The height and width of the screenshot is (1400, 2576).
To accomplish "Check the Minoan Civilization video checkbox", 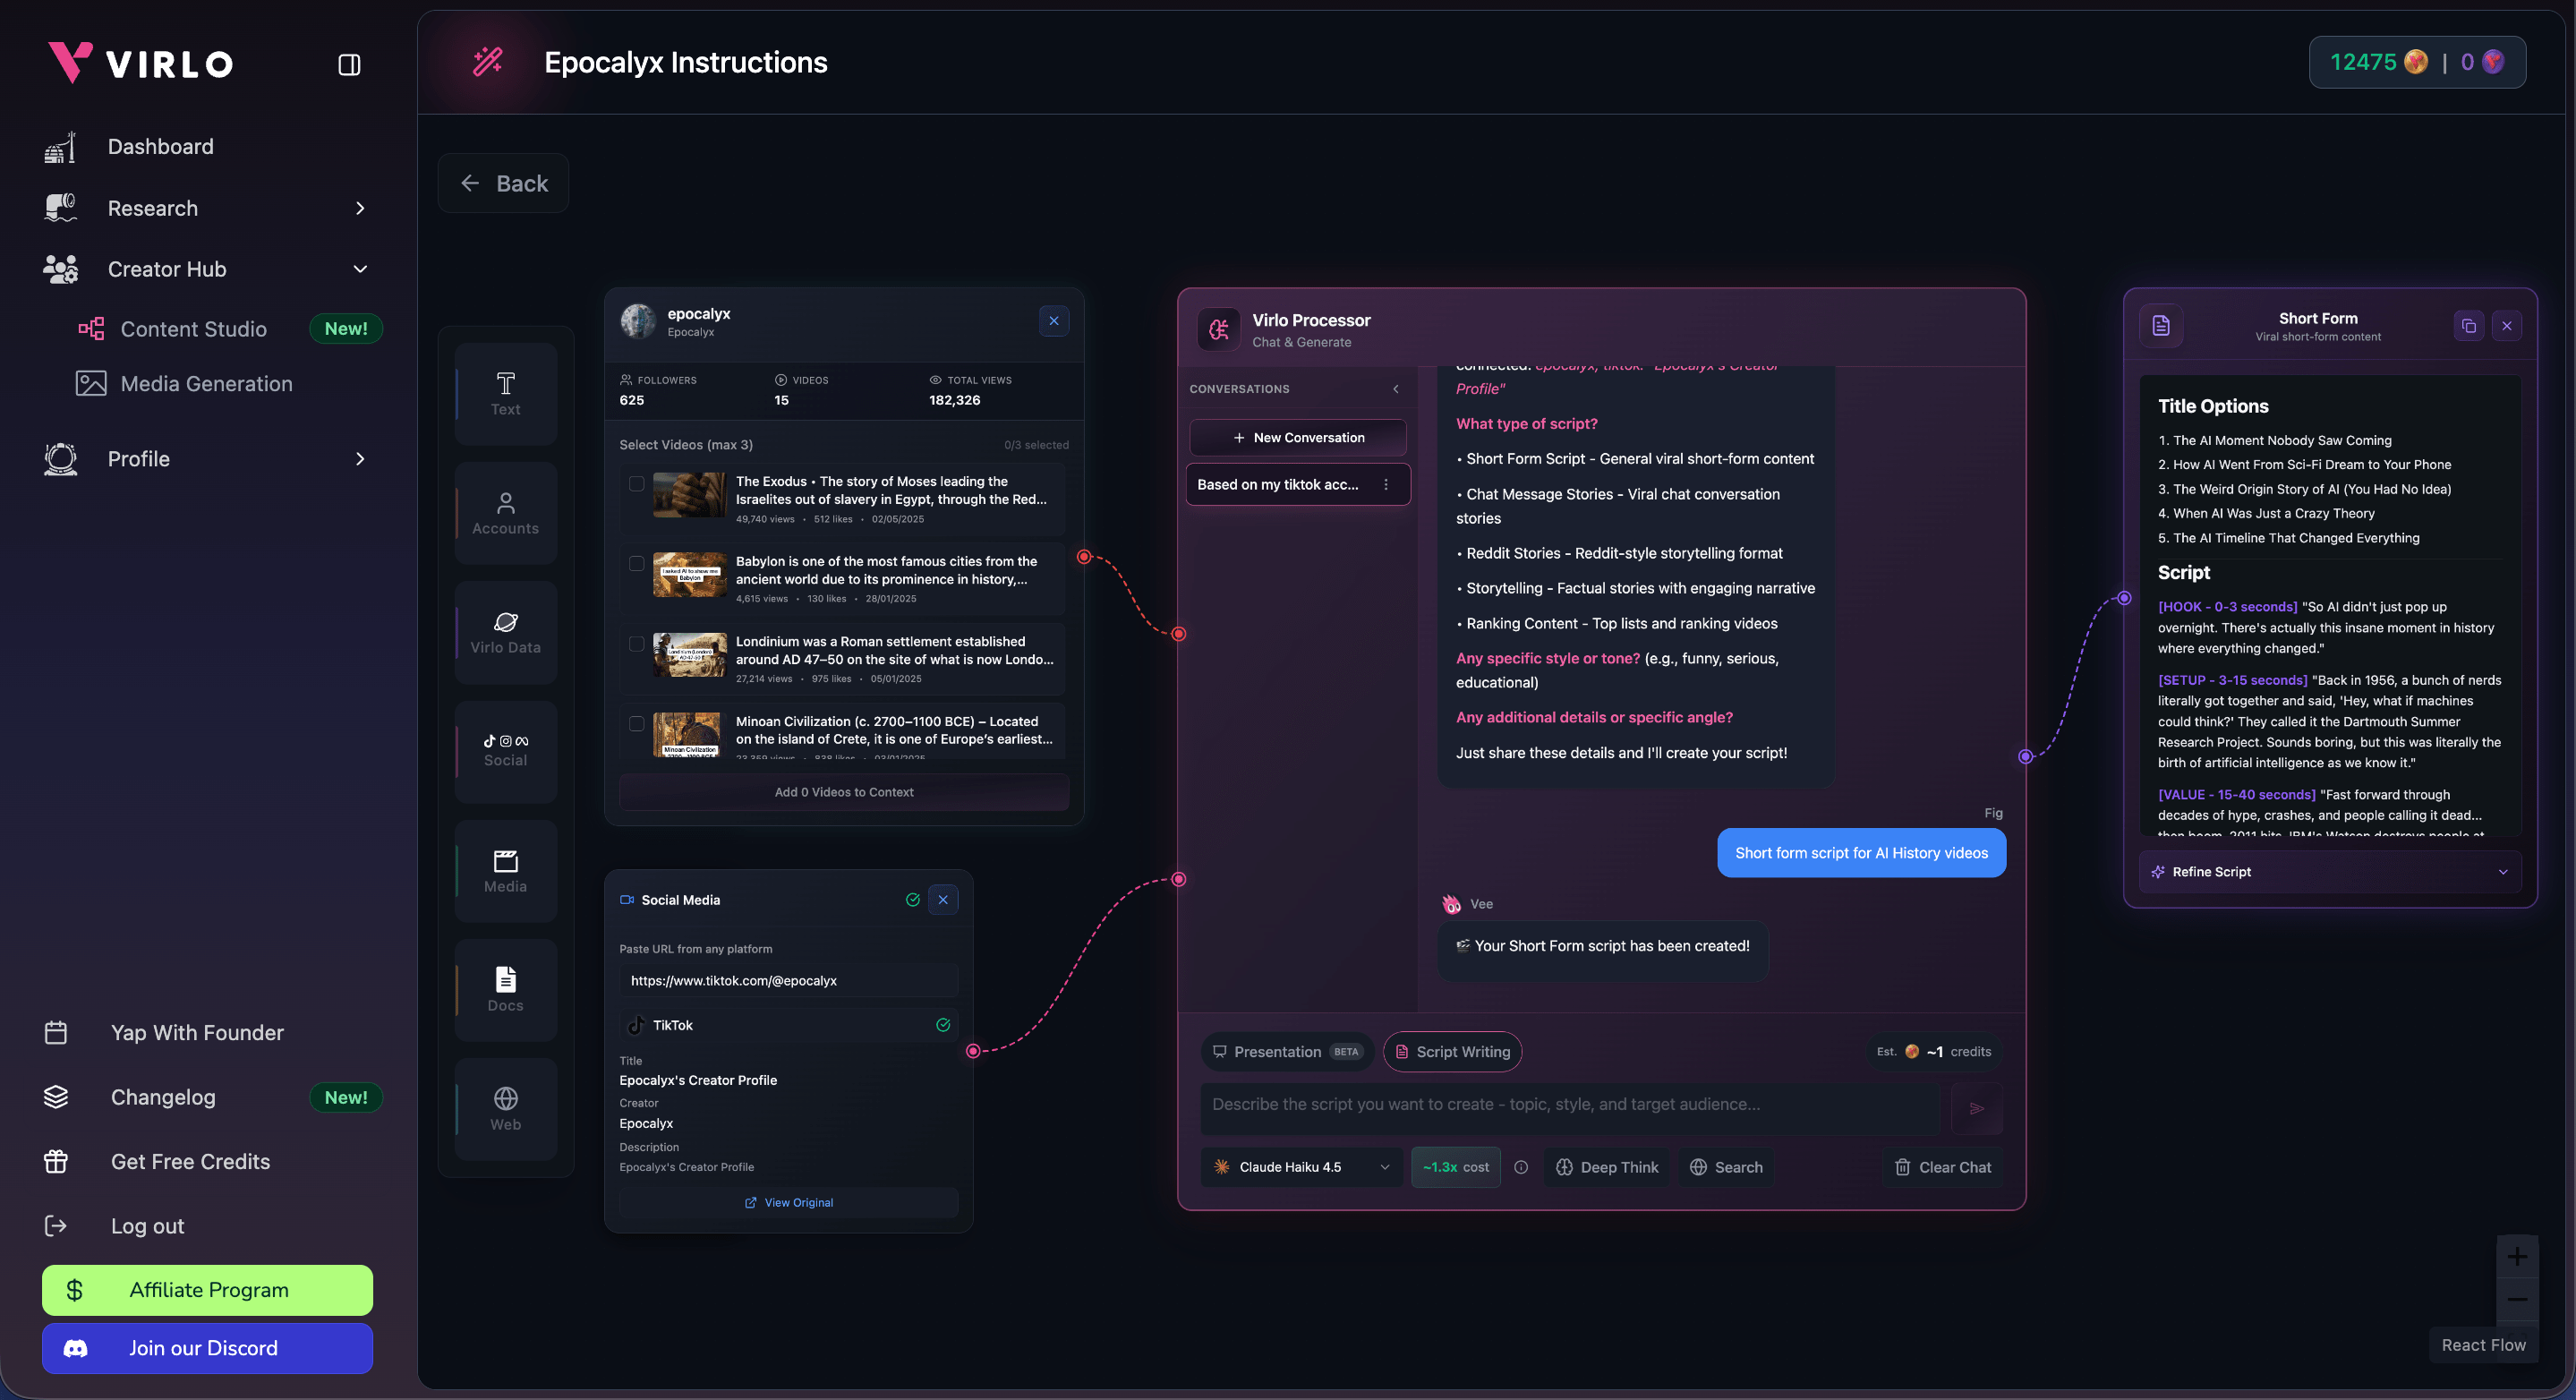I will point(637,724).
